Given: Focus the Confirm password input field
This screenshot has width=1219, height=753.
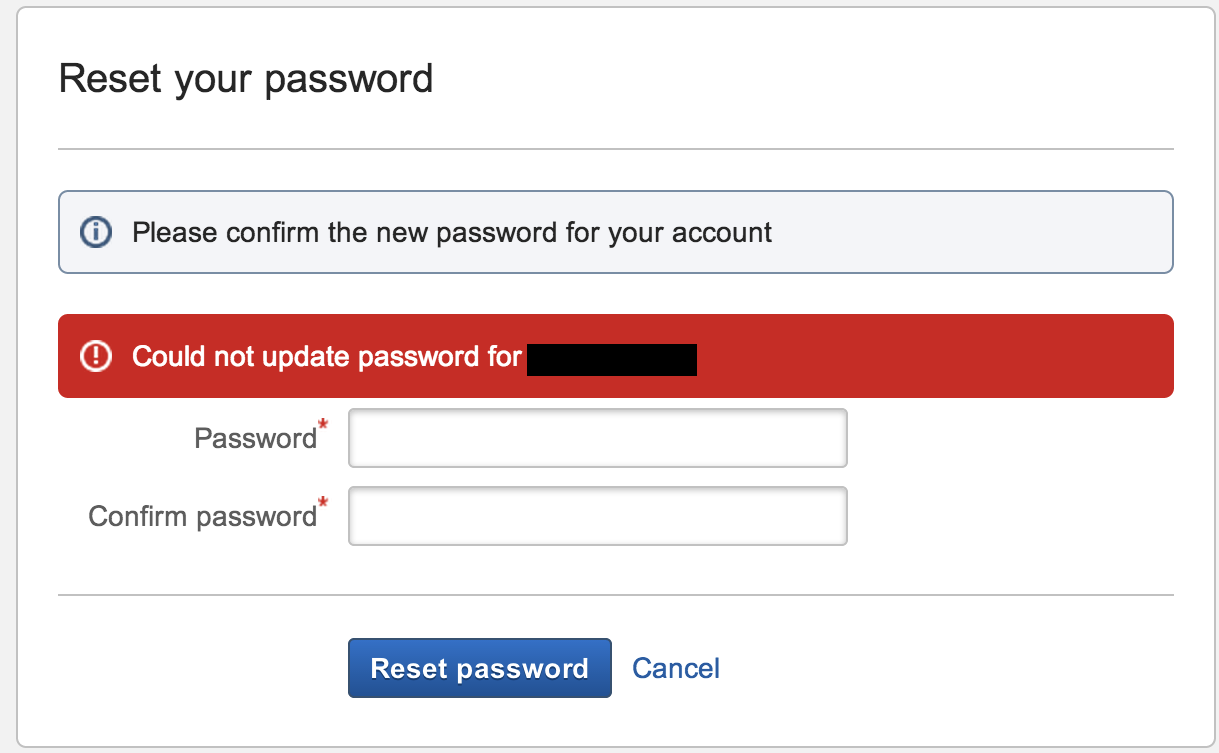Looking at the screenshot, I should [x=598, y=516].
